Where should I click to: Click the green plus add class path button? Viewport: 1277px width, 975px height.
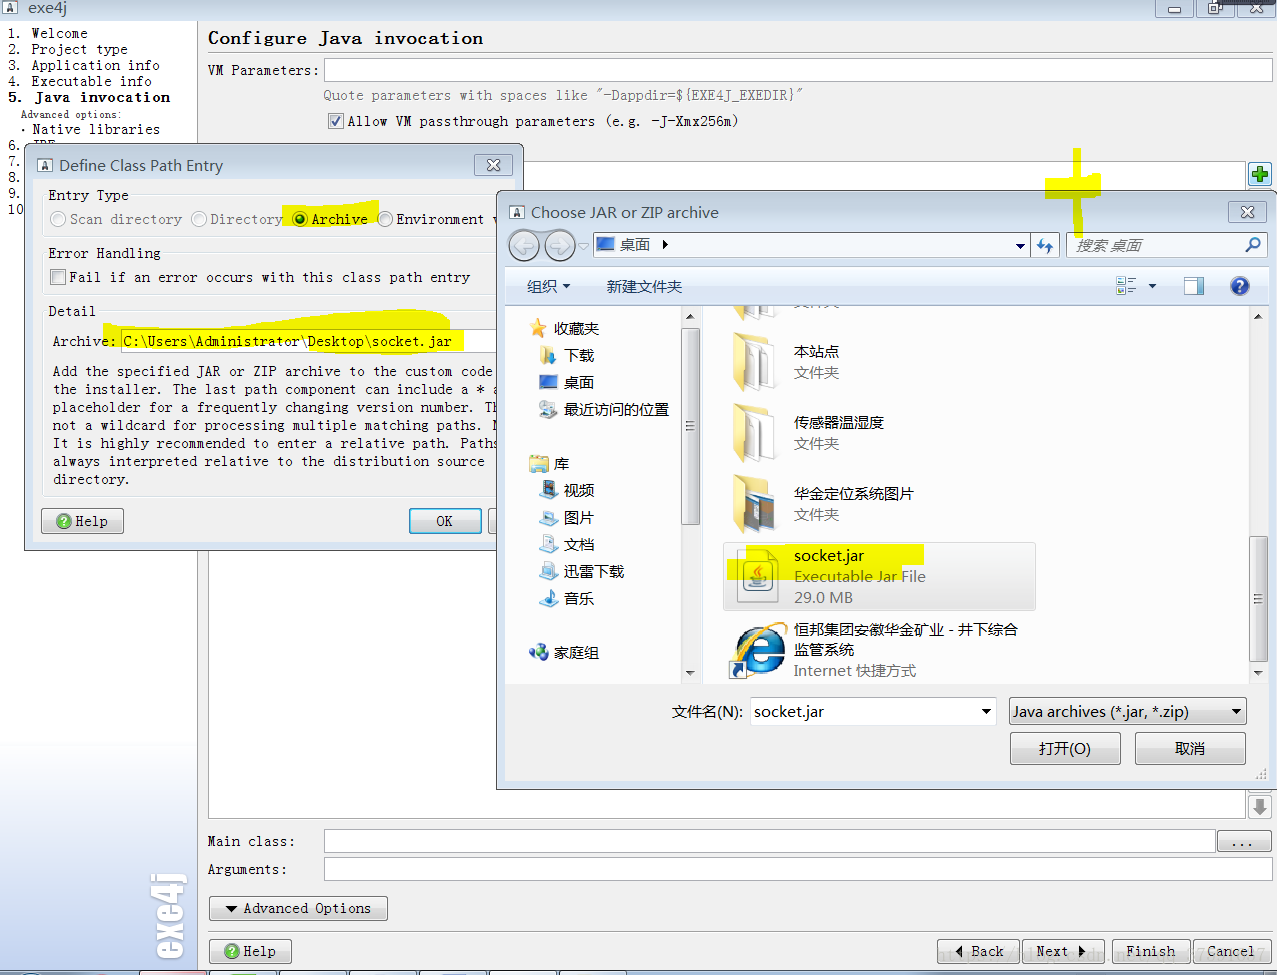[1259, 174]
